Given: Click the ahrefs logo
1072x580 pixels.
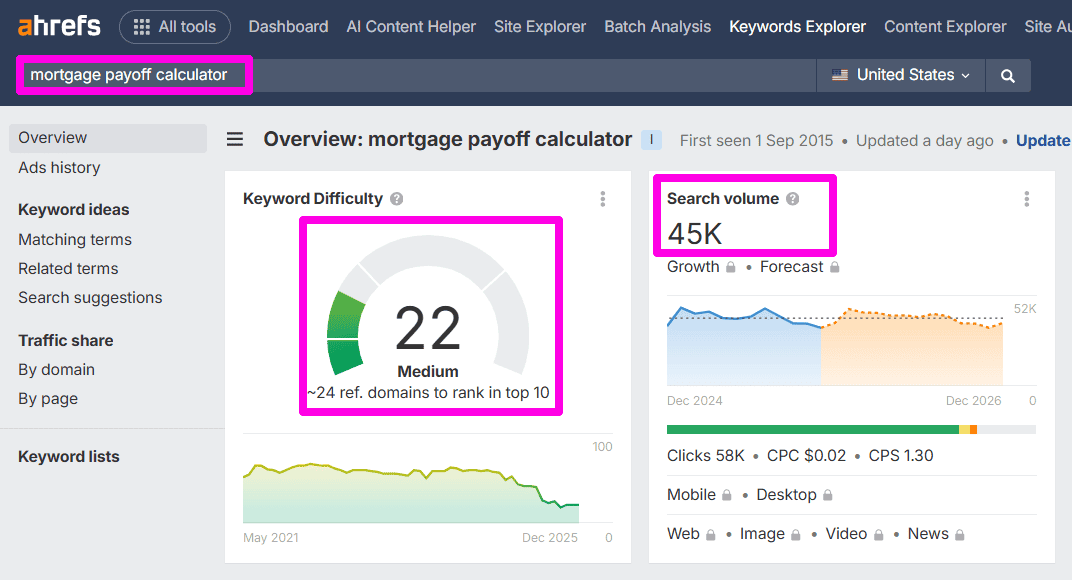Looking at the screenshot, I should point(57,26).
